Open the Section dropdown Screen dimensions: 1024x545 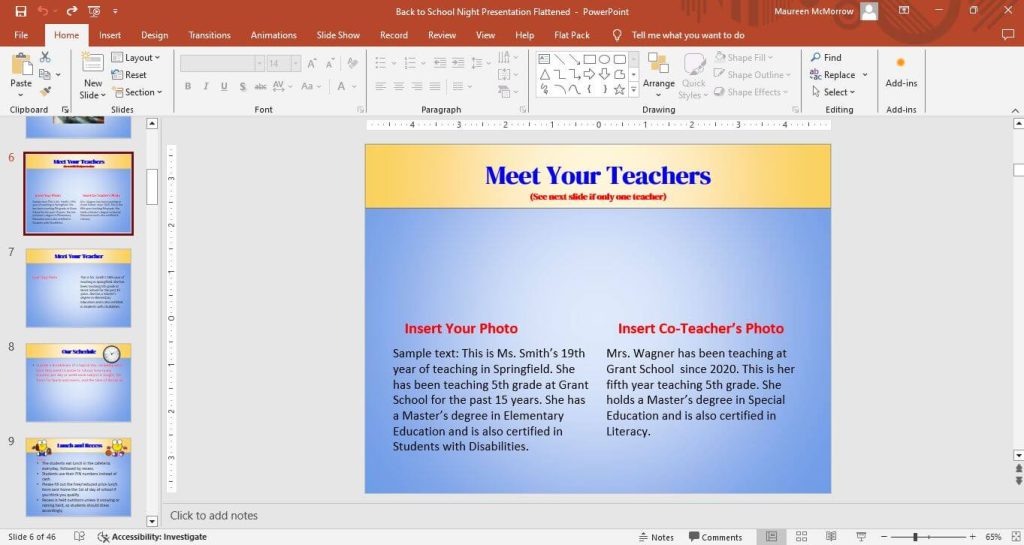click(135, 92)
